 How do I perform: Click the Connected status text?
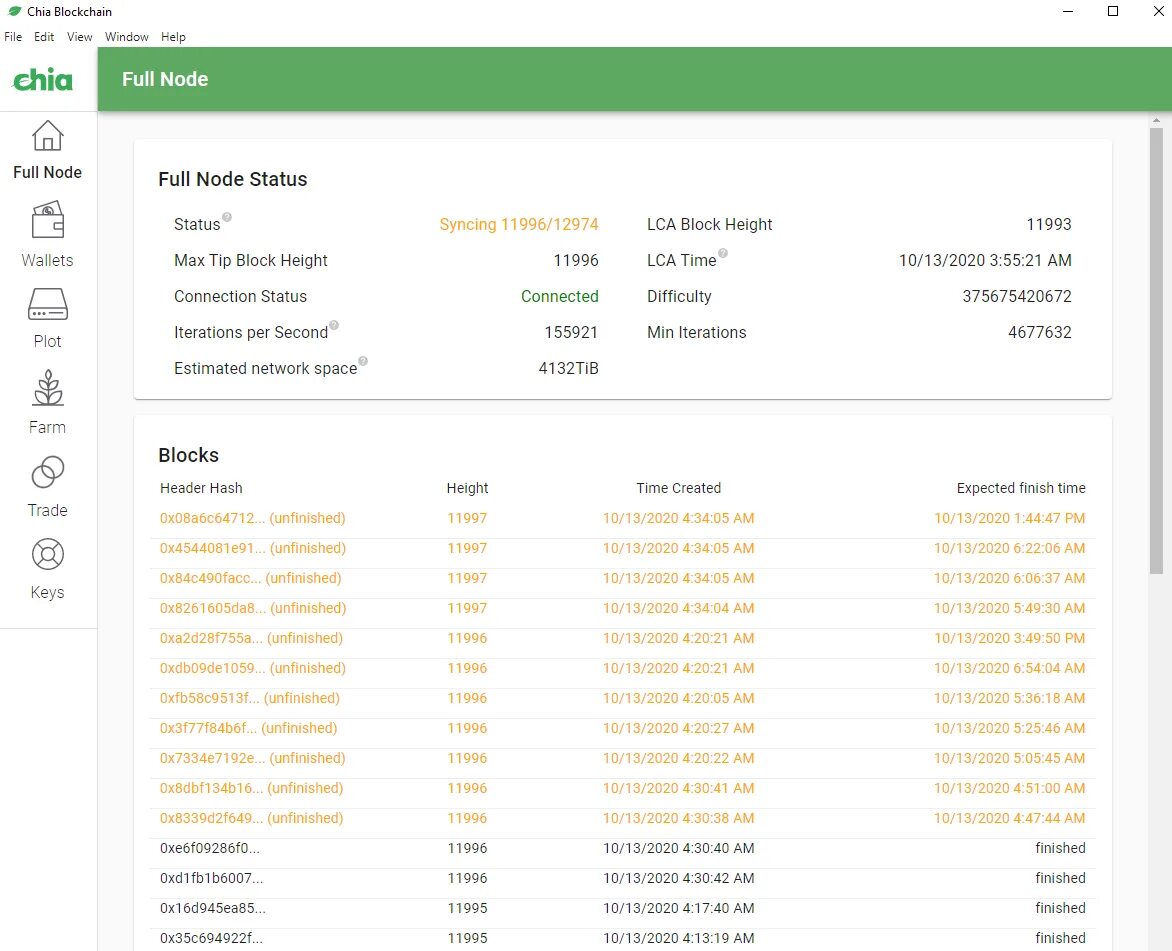[x=560, y=296]
